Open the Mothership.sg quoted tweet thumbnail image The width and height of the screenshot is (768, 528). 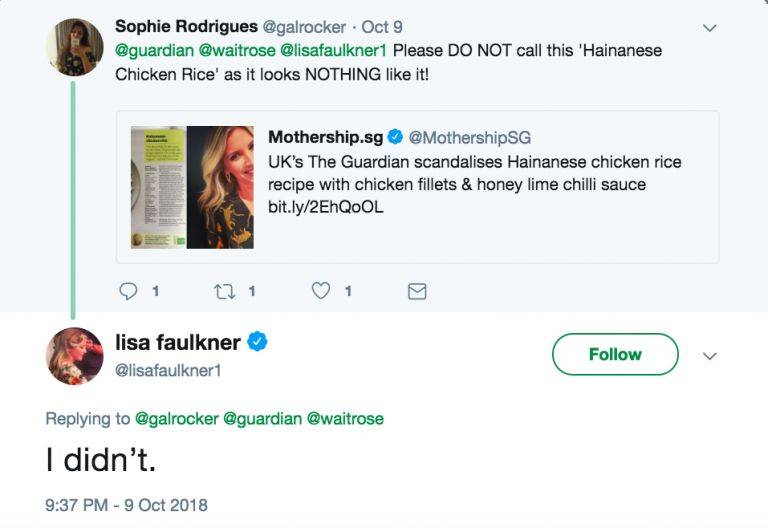click(192, 187)
